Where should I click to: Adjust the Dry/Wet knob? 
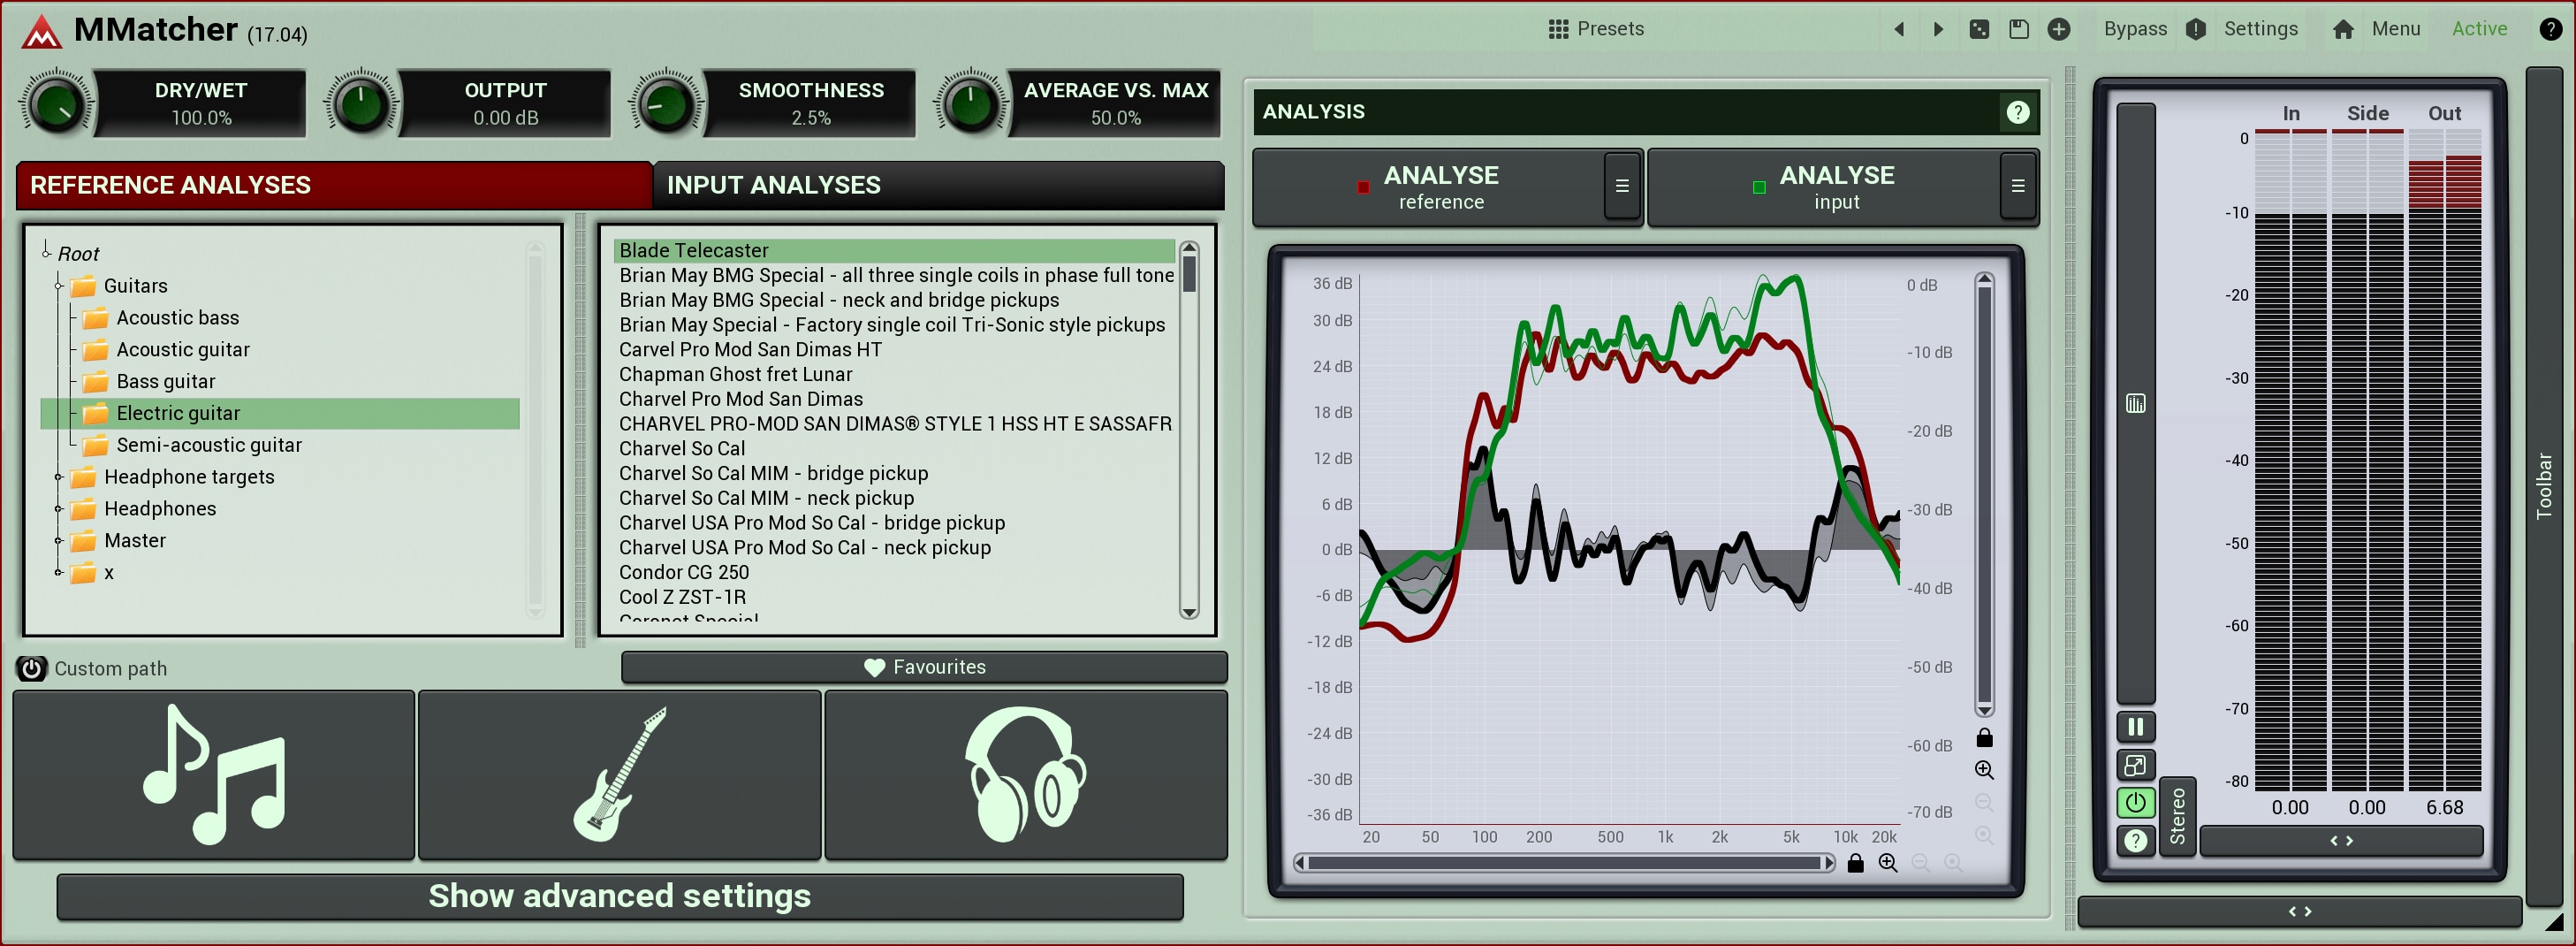[57, 104]
